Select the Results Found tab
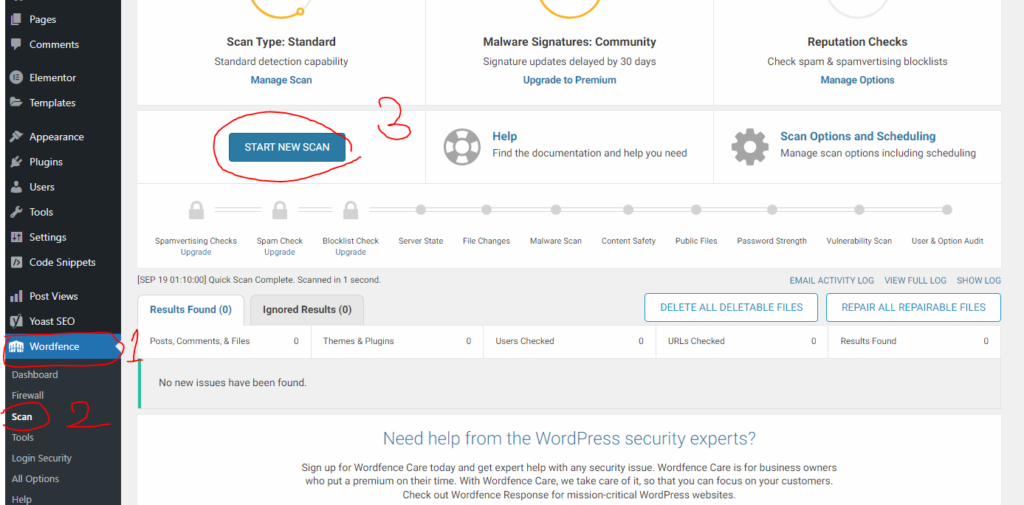1024x505 pixels. (191, 310)
